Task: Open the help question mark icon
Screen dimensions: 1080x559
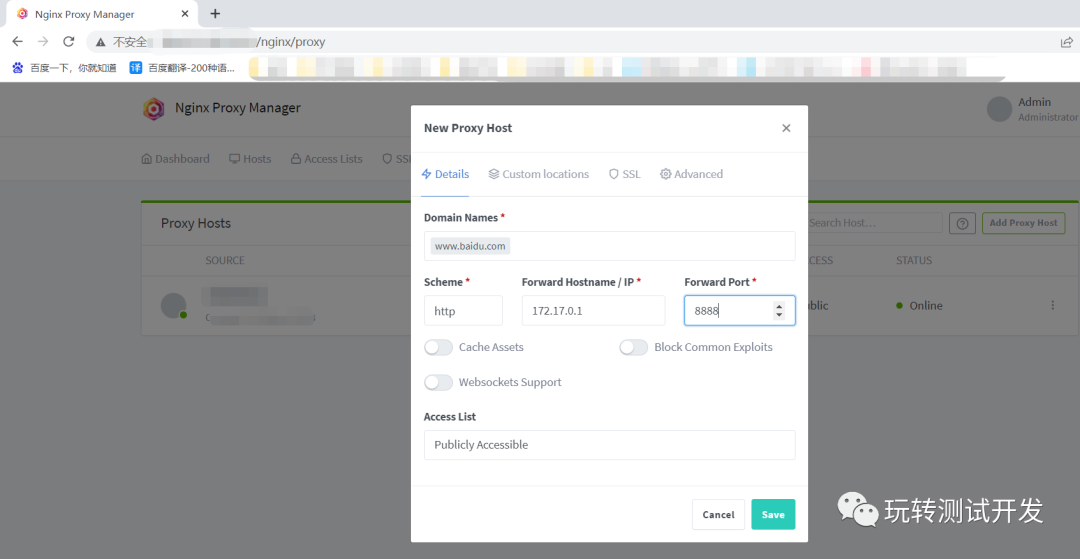Action: (x=962, y=223)
